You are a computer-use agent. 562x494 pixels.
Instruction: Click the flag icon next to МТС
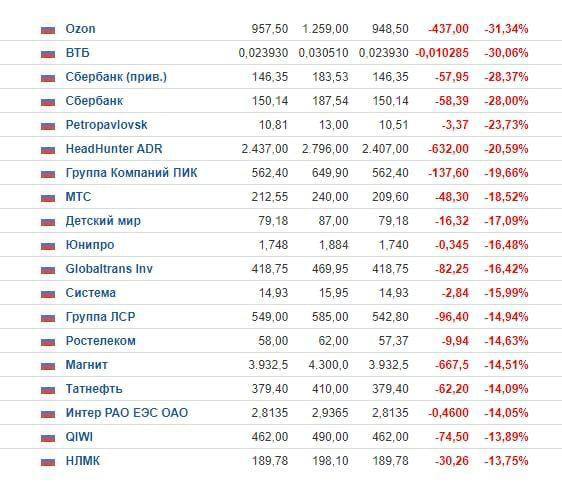48,198
